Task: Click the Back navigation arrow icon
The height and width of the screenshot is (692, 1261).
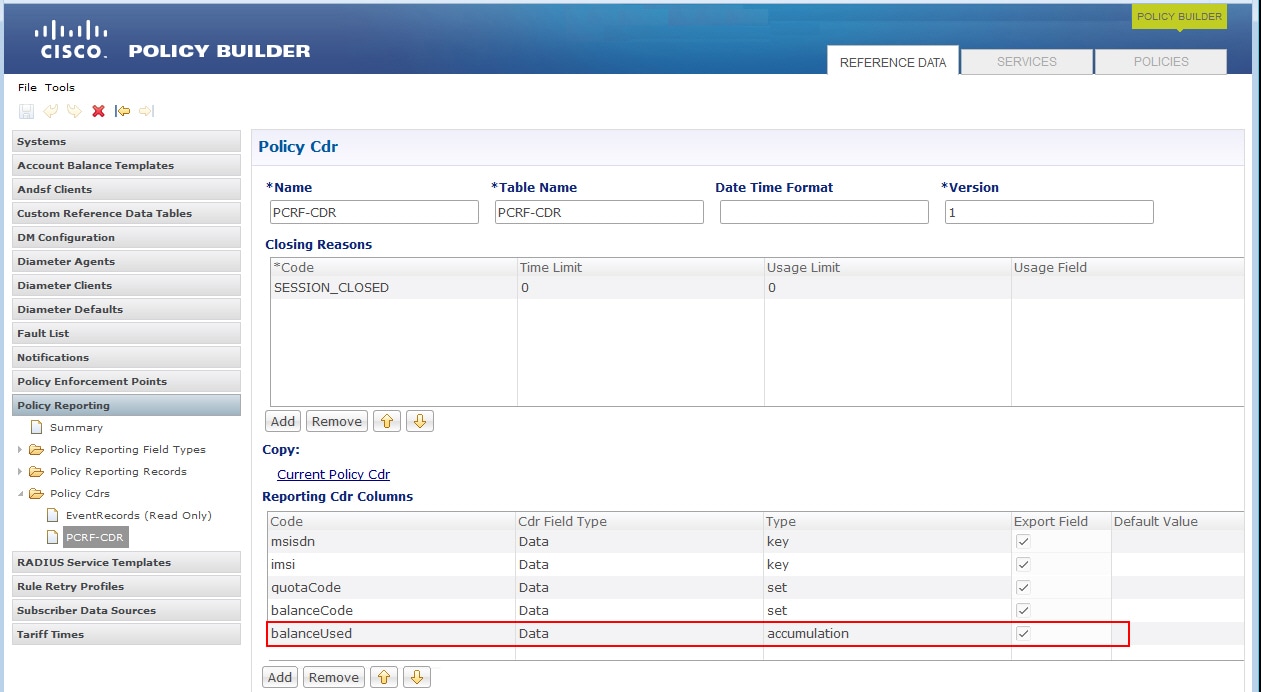Action: pos(123,111)
